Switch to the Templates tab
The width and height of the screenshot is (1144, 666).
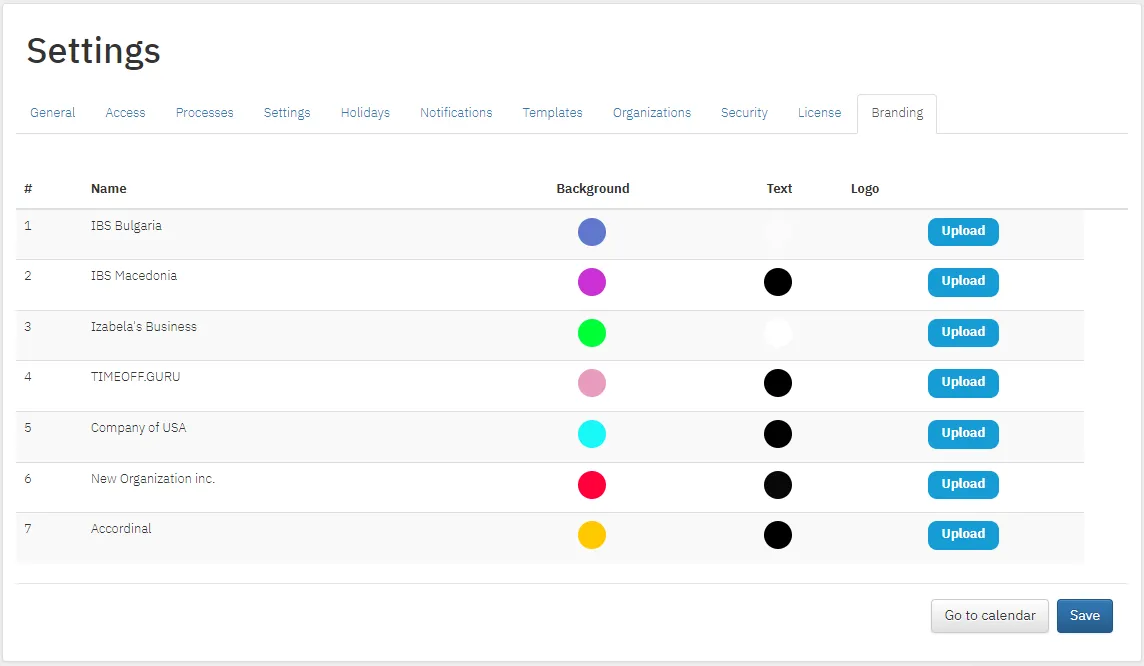pos(552,113)
